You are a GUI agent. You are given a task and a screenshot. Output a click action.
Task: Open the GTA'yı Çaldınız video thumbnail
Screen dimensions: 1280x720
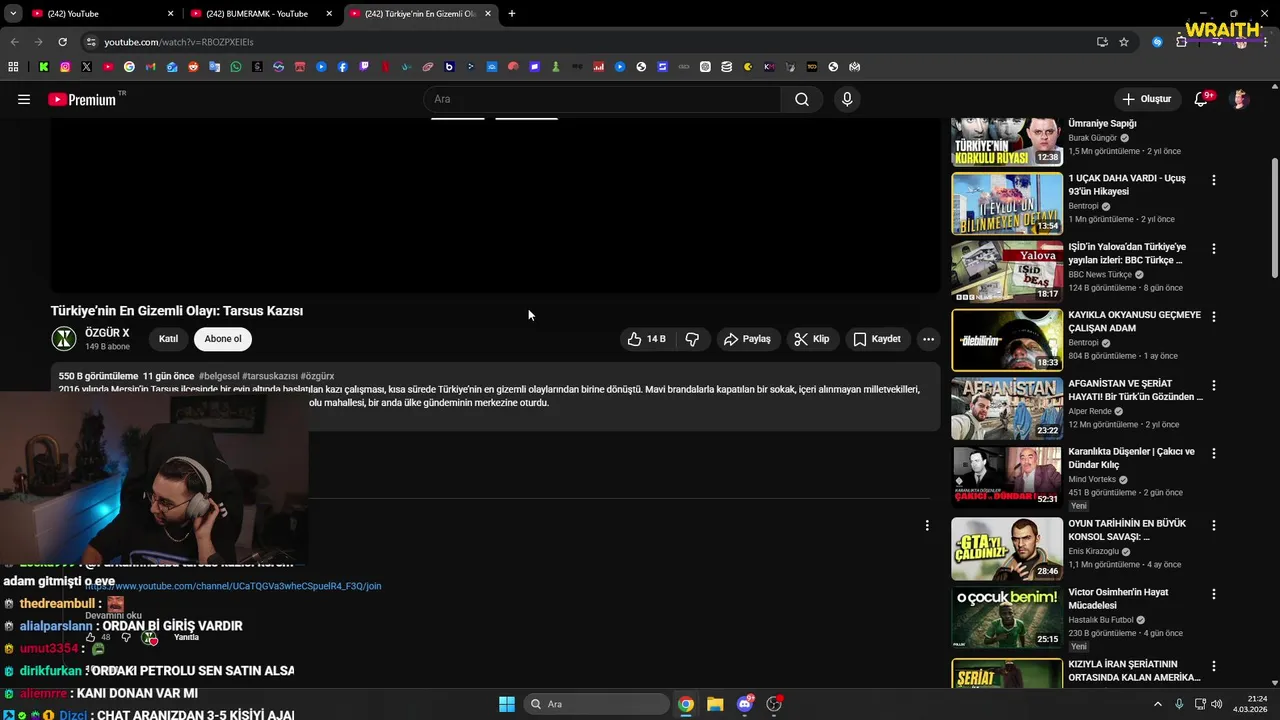[1007, 548]
